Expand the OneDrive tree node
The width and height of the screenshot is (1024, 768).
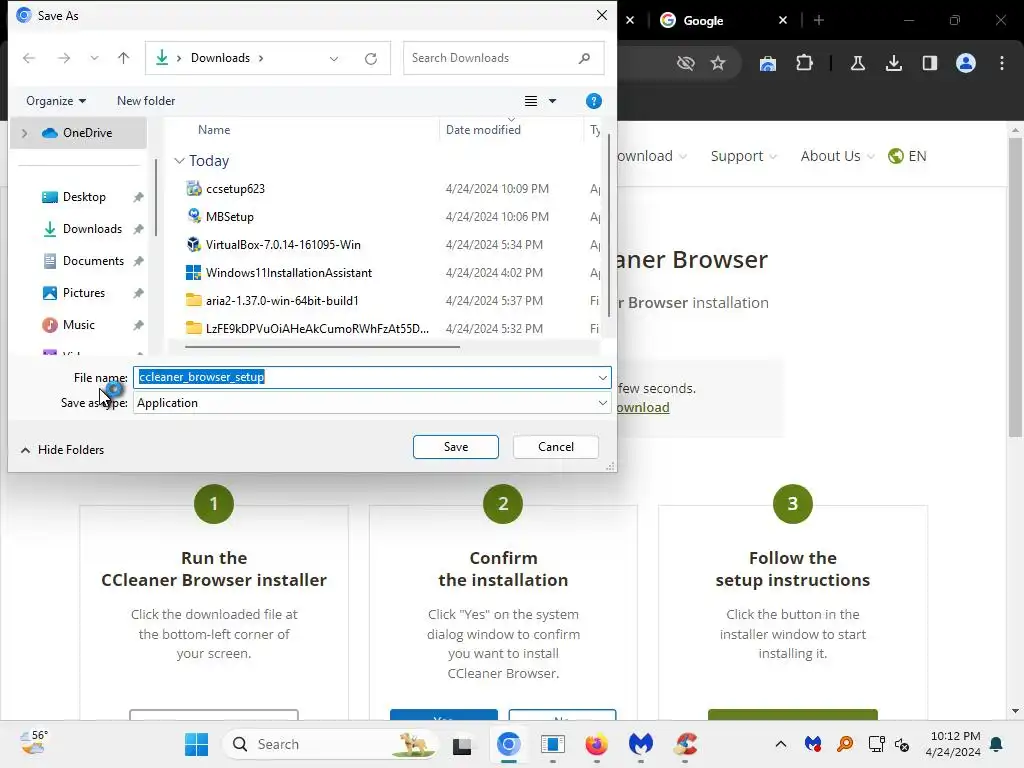click(25, 133)
